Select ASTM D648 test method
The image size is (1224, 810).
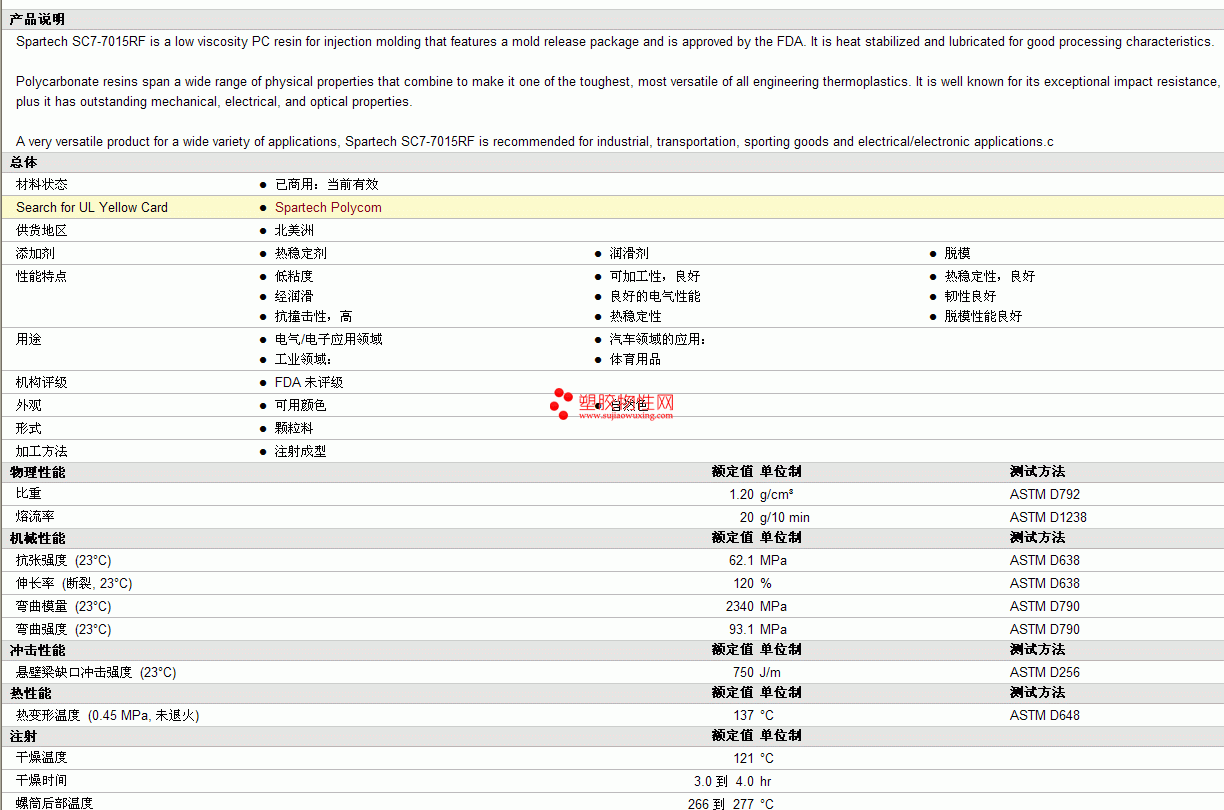point(1044,715)
